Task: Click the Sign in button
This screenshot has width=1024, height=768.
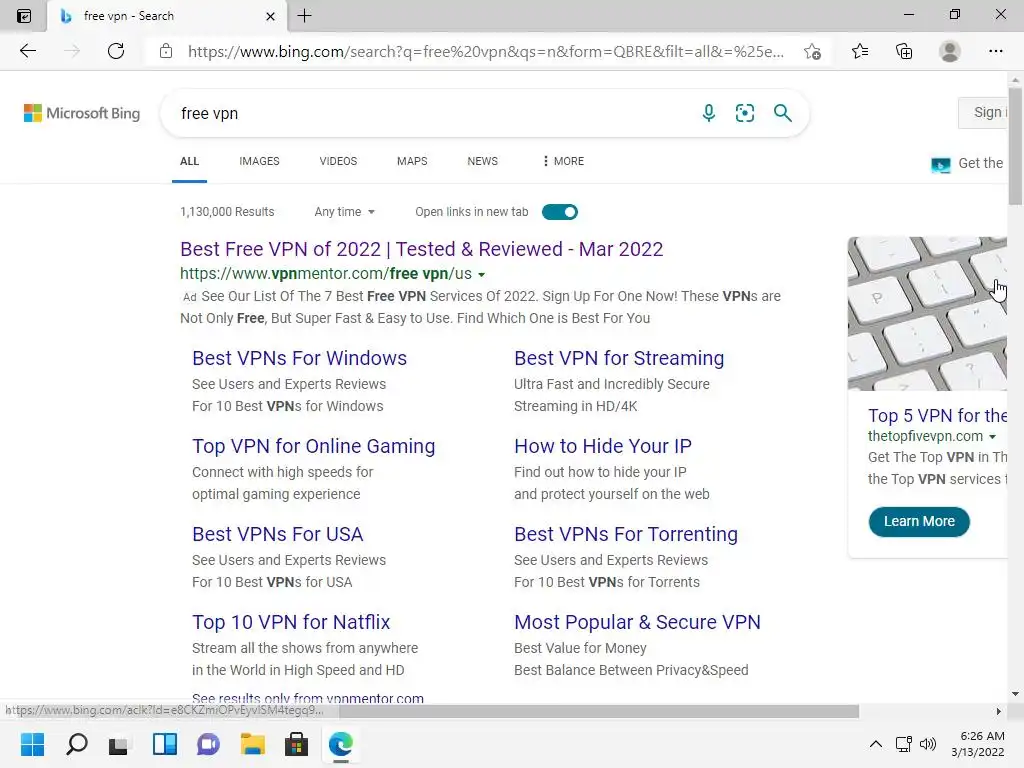Action: click(x=983, y=112)
